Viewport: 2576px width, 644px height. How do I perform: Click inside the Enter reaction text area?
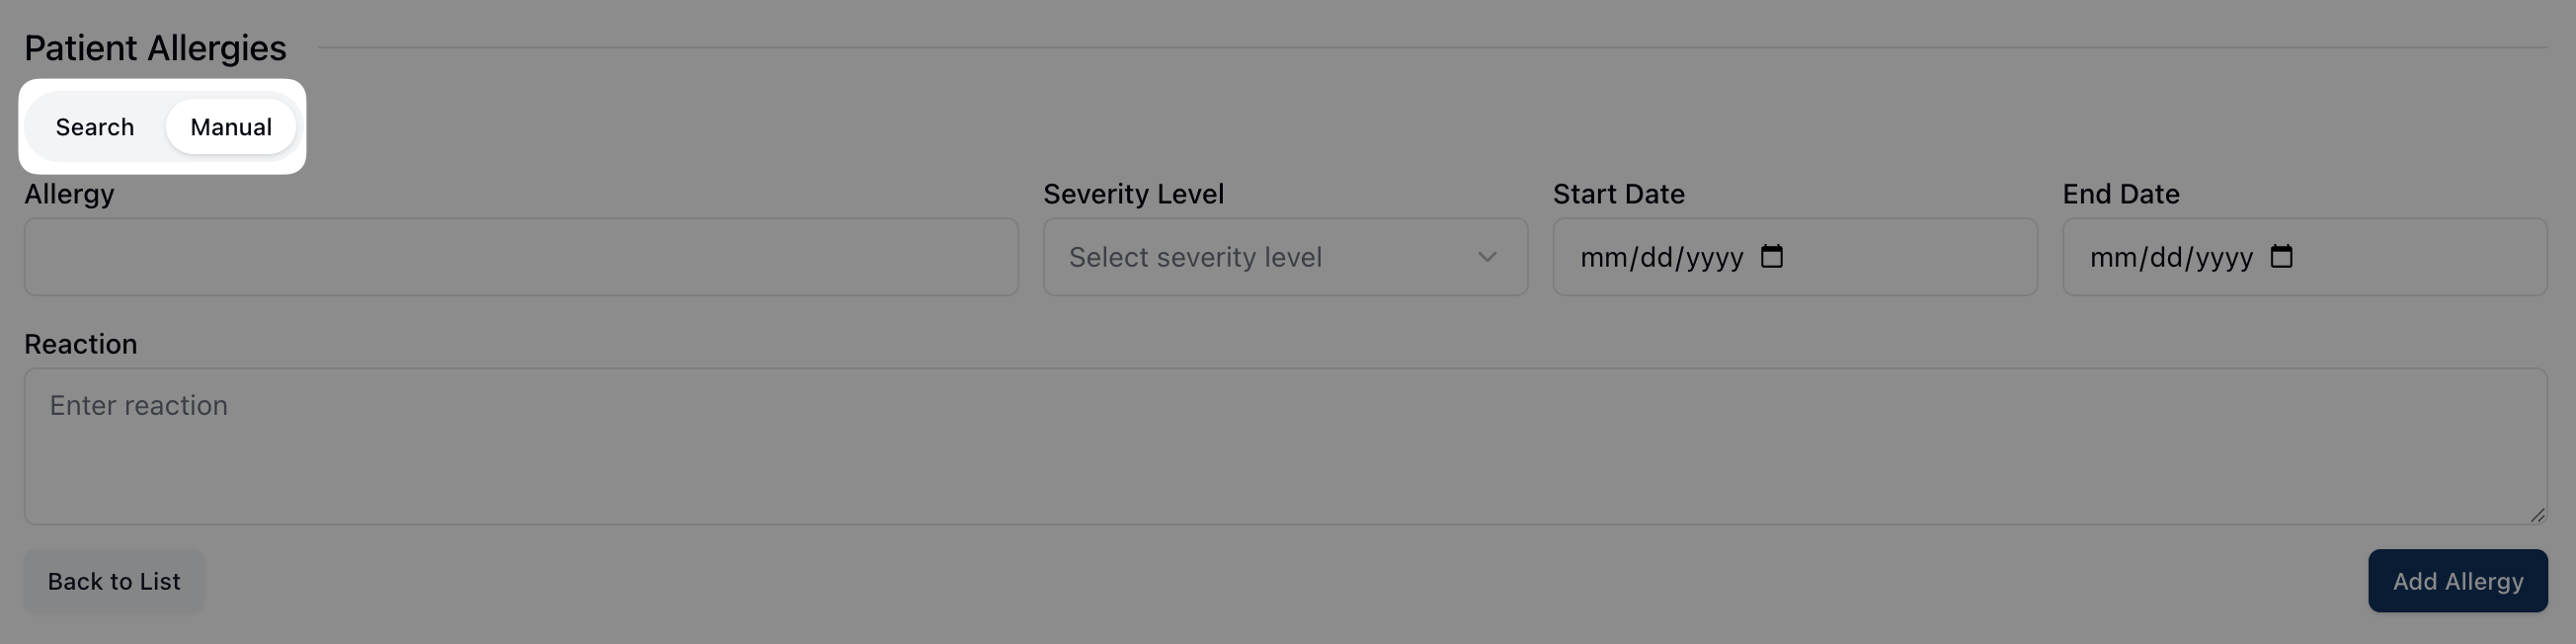pyautogui.click(x=1285, y=446)
